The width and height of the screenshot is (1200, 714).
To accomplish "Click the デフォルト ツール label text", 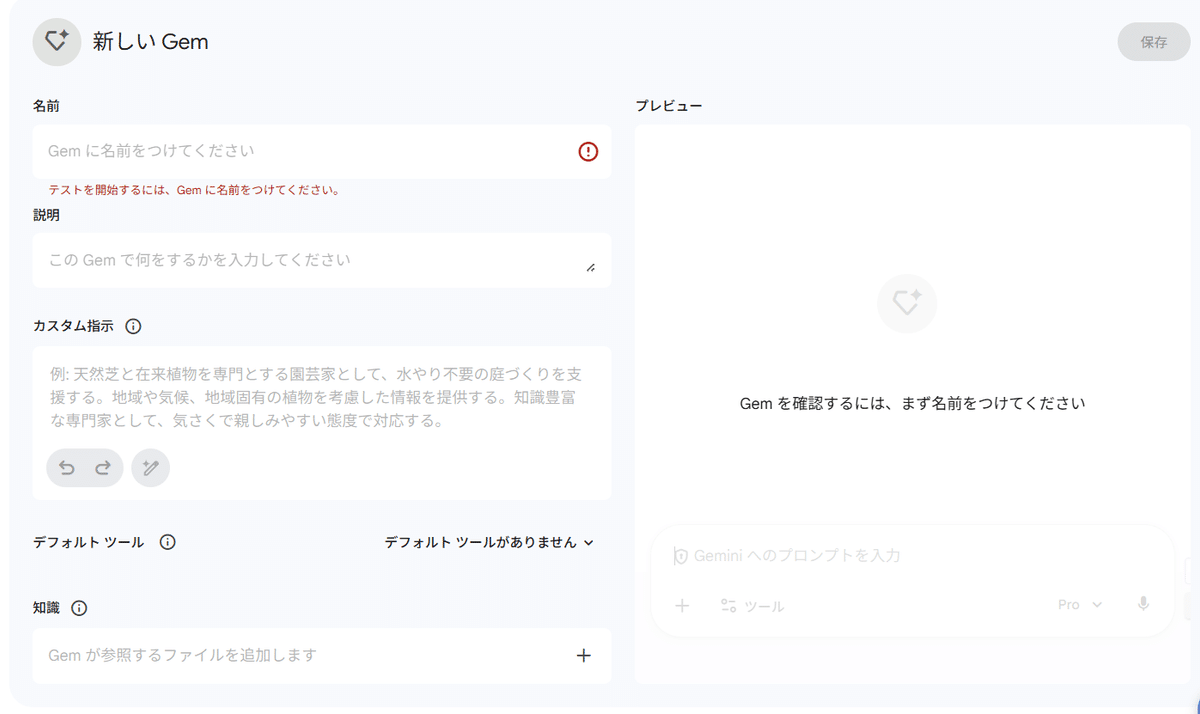I will [x=88, y=542].
